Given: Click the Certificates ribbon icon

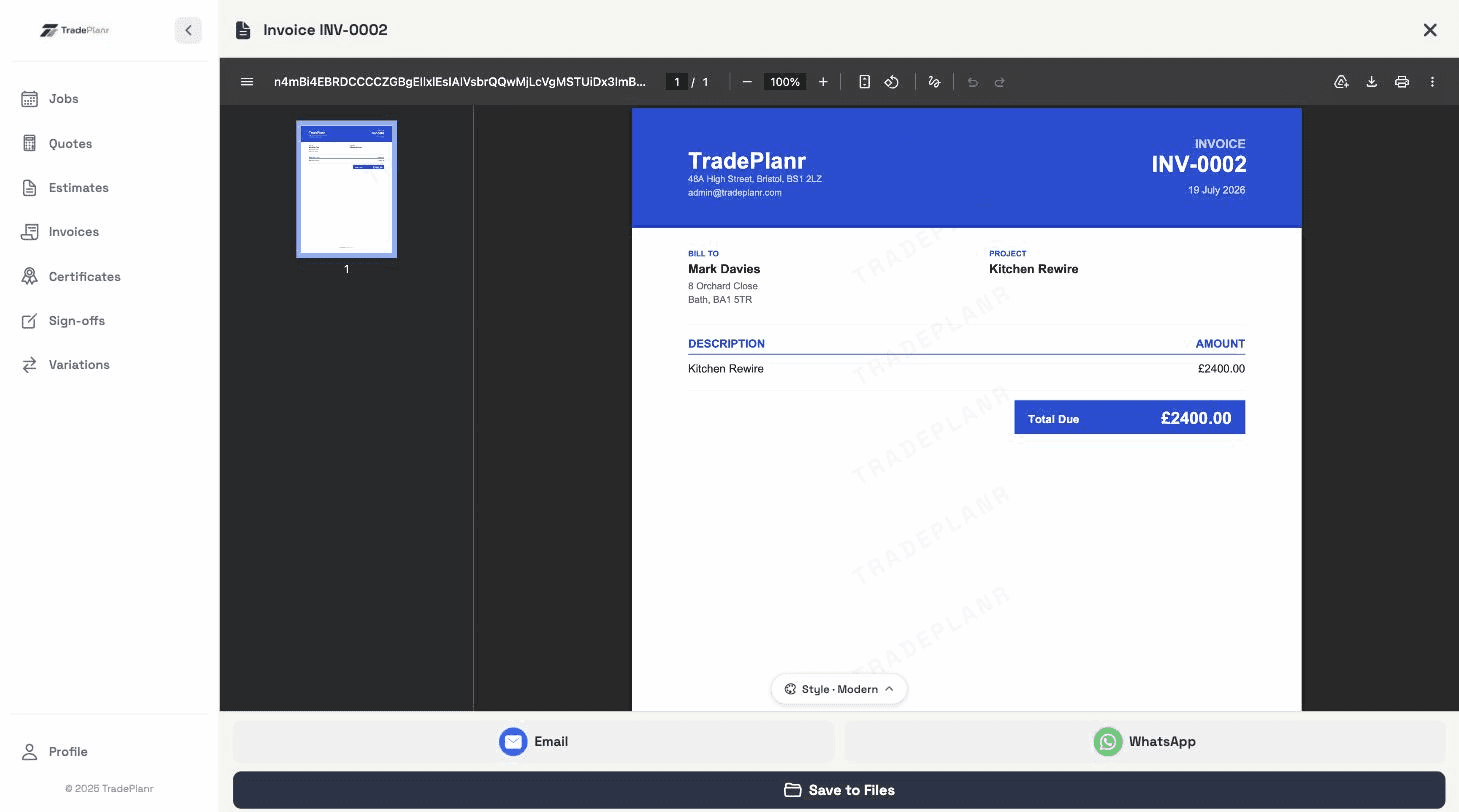Looking at the screenshot, I should click(30, 276).
